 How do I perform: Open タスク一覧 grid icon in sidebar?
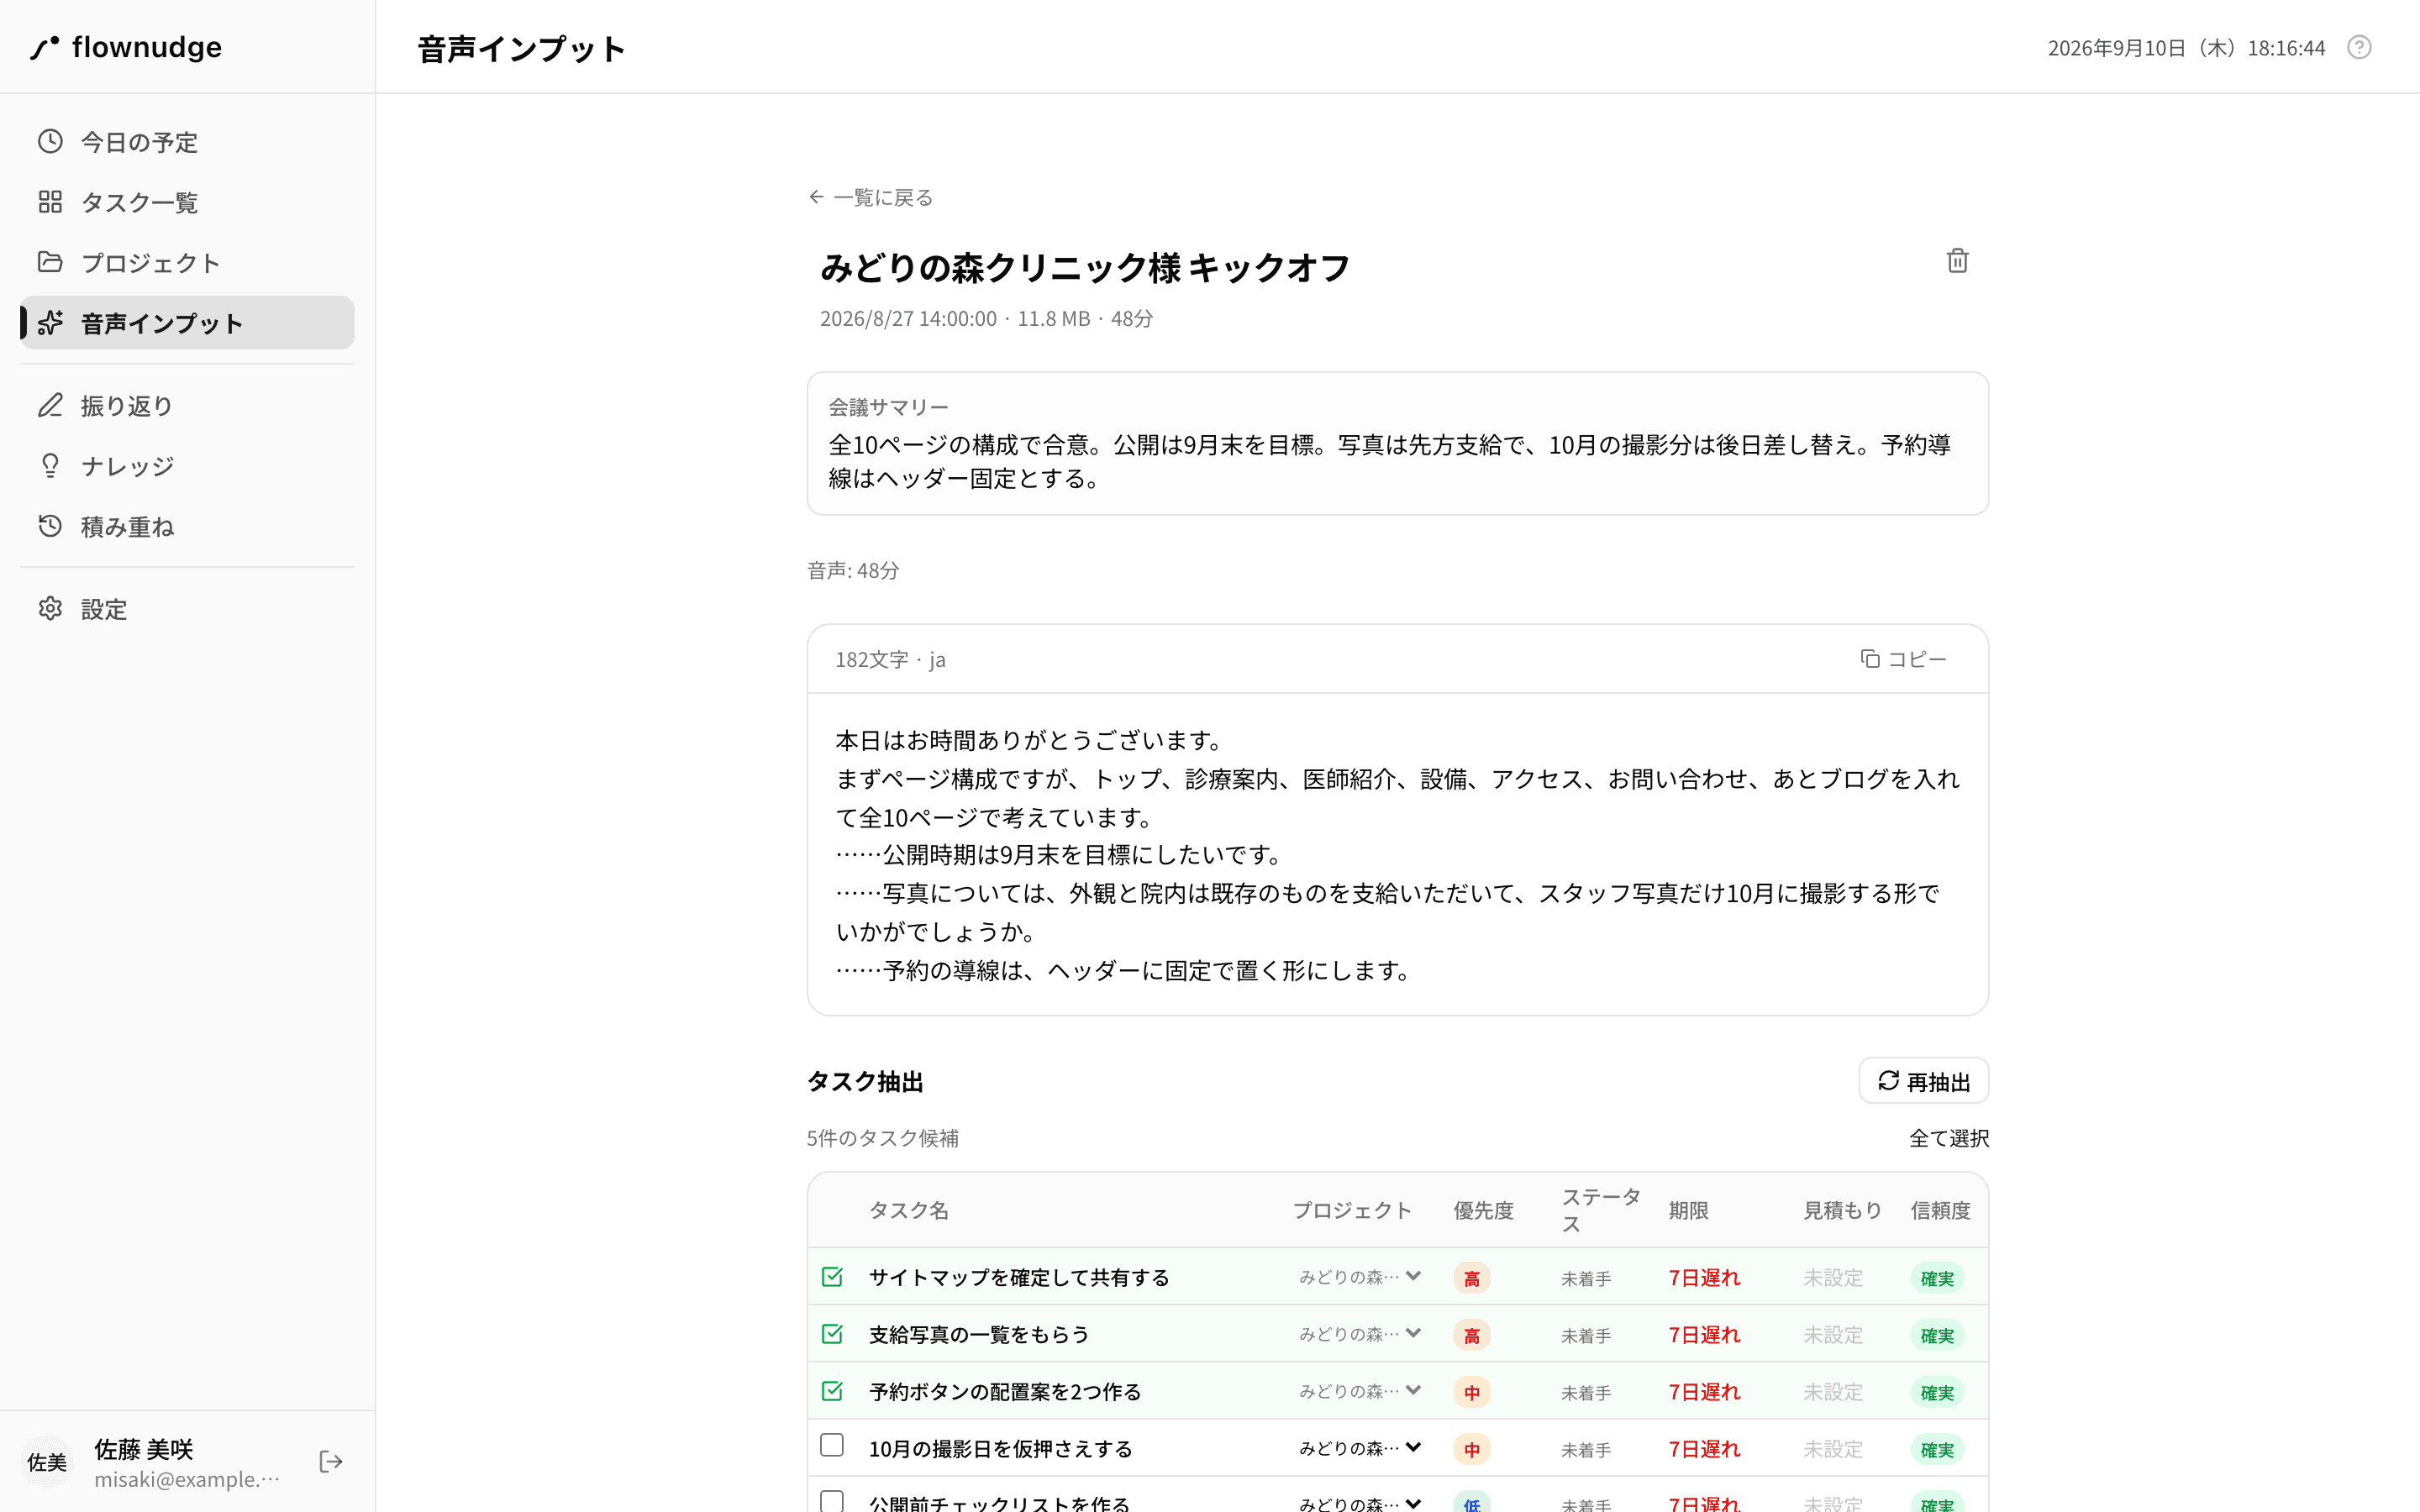coord(50,202)
